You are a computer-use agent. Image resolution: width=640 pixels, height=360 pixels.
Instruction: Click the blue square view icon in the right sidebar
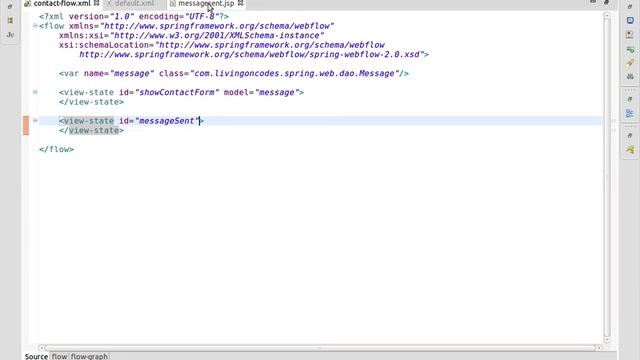tap(630, 20)
